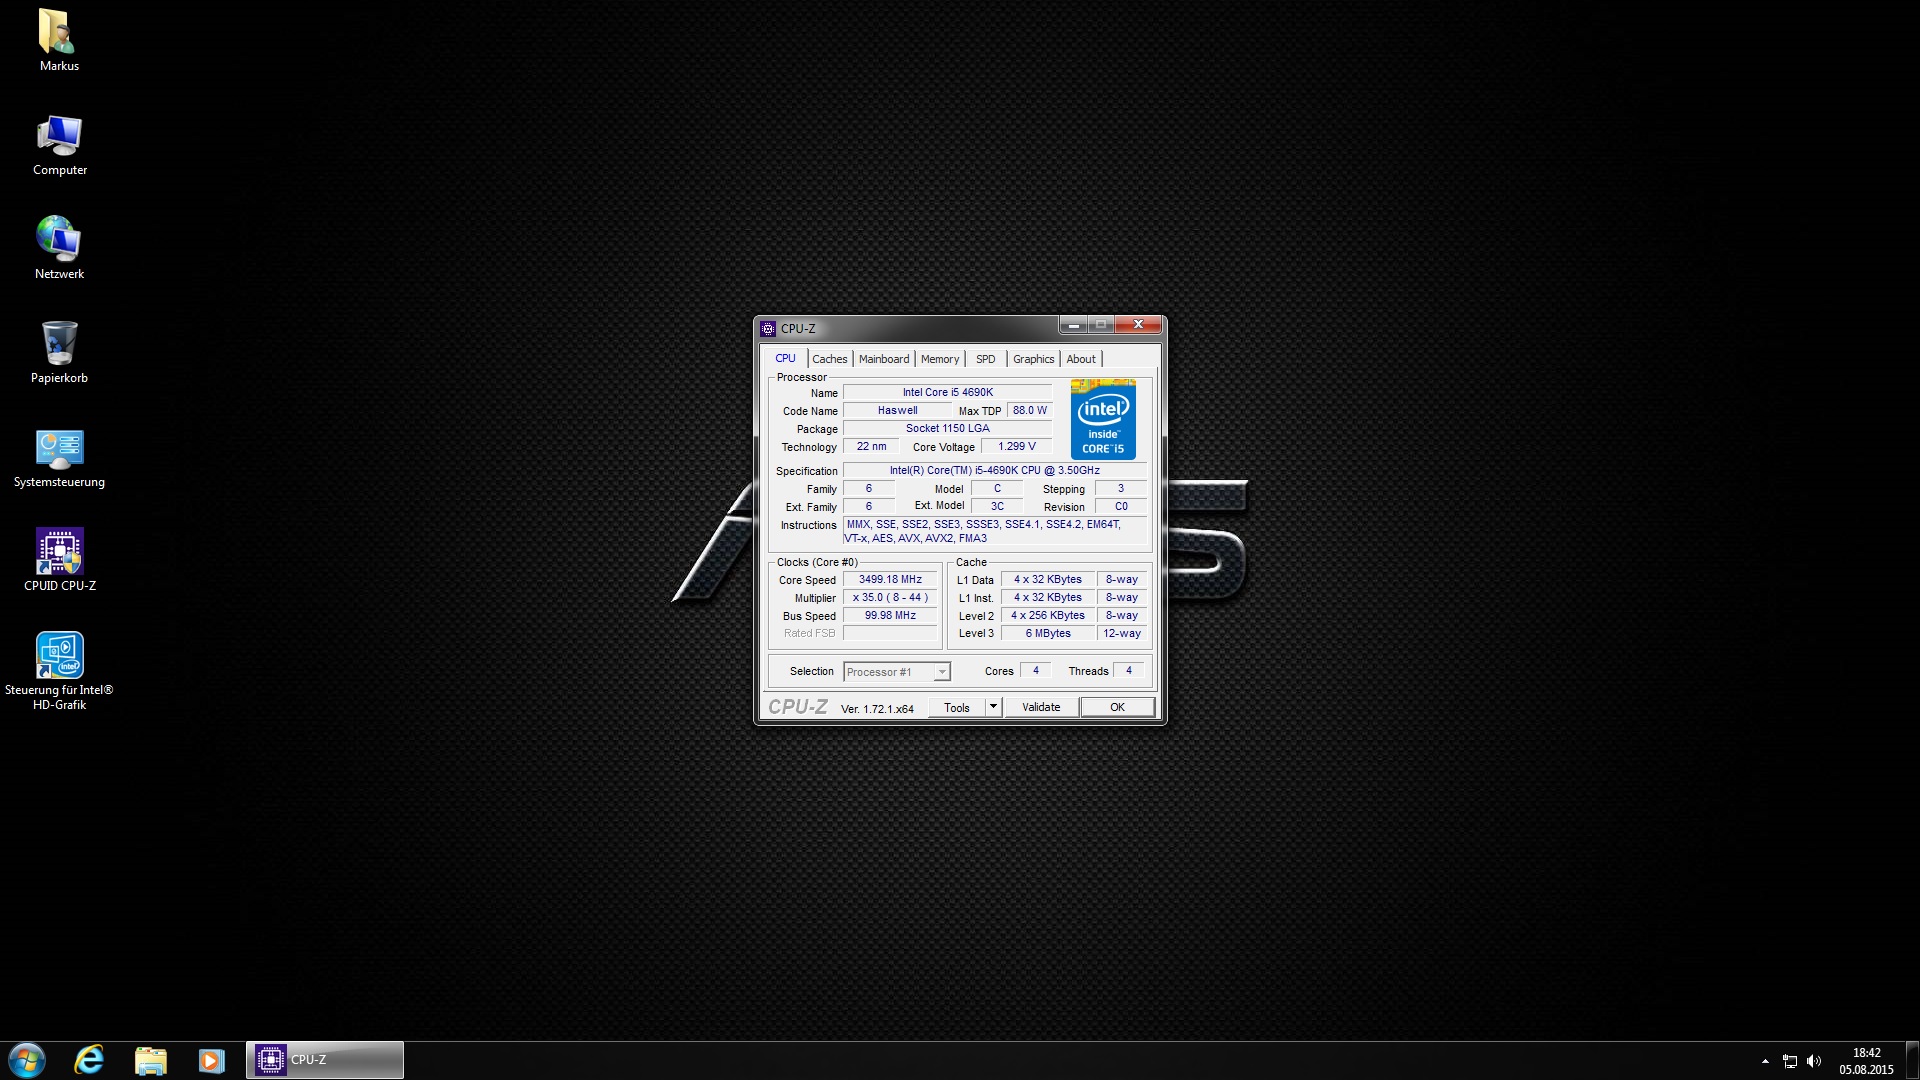The image size is (1920, 1080).
Task: Click the OK button in CPU-Z
Action: 1117,707
